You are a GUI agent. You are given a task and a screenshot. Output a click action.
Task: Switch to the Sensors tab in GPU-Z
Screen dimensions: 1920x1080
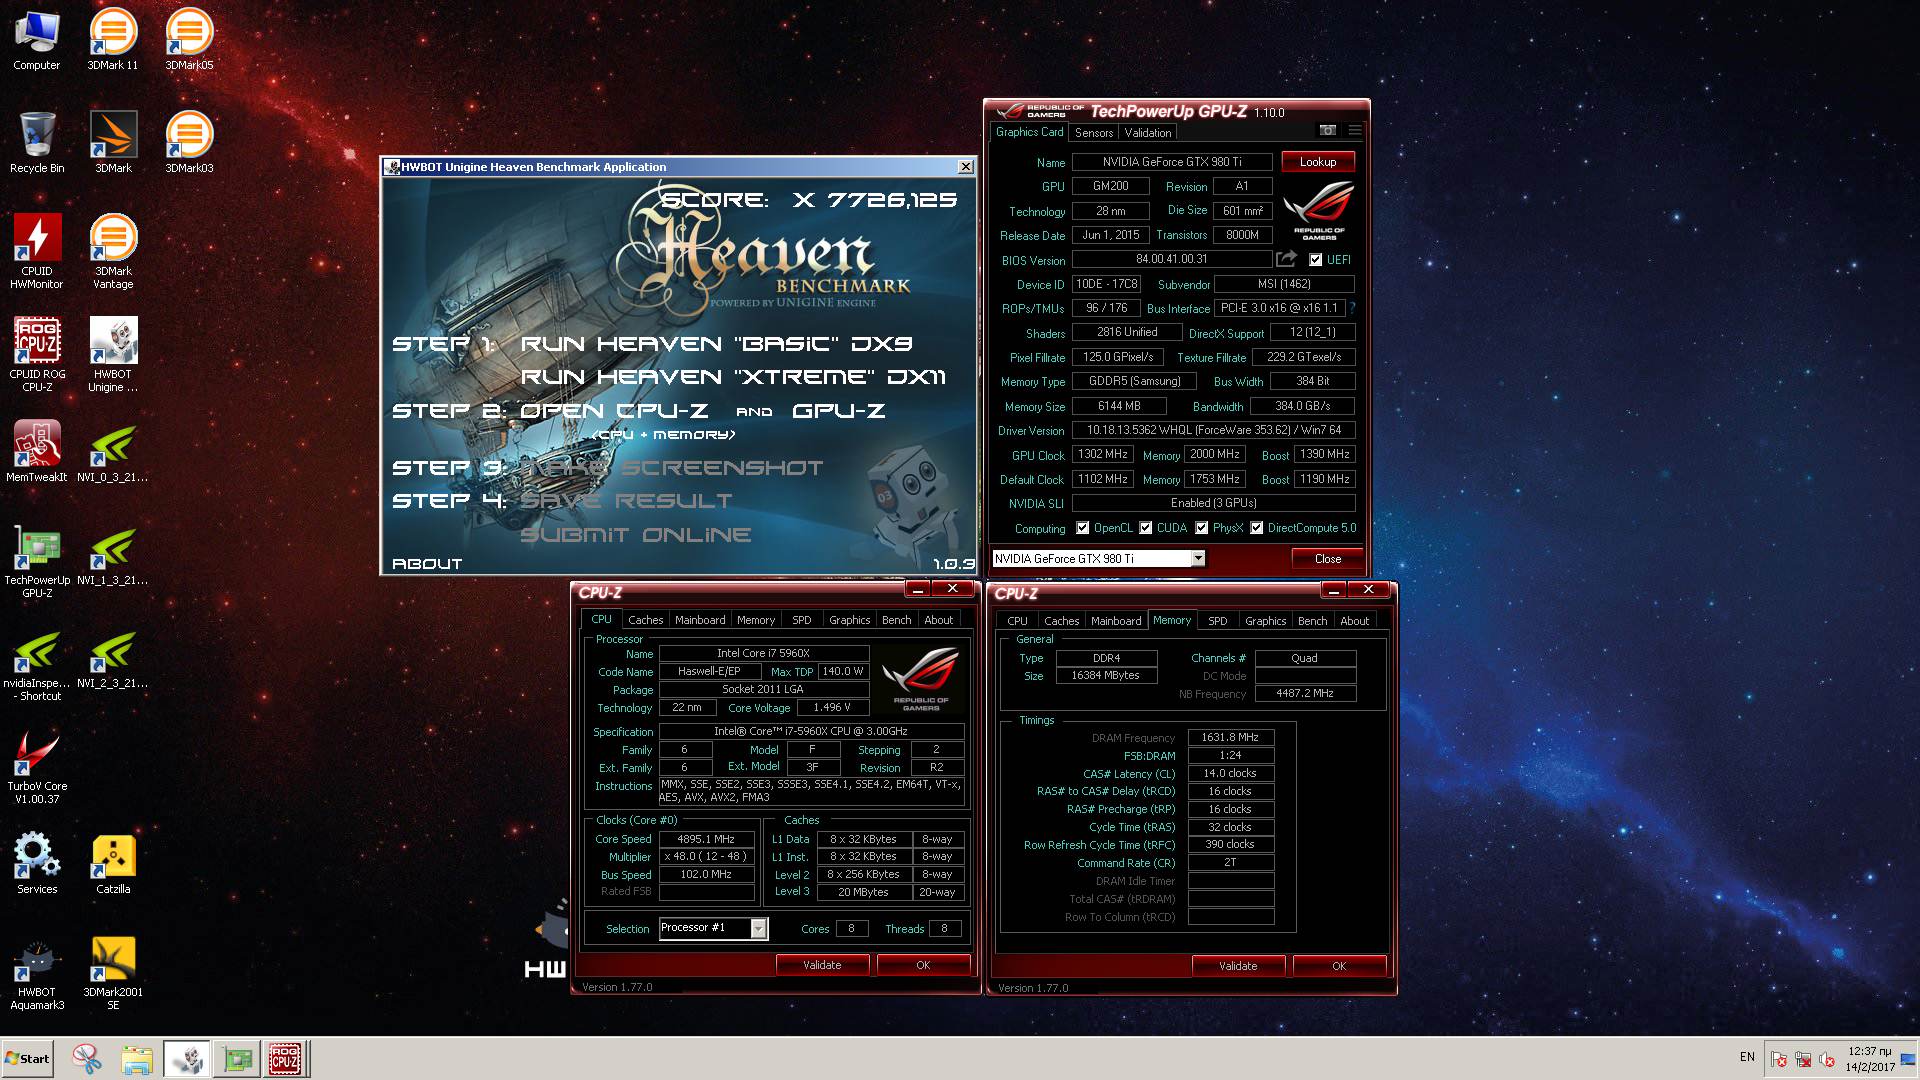point(1093,132)
